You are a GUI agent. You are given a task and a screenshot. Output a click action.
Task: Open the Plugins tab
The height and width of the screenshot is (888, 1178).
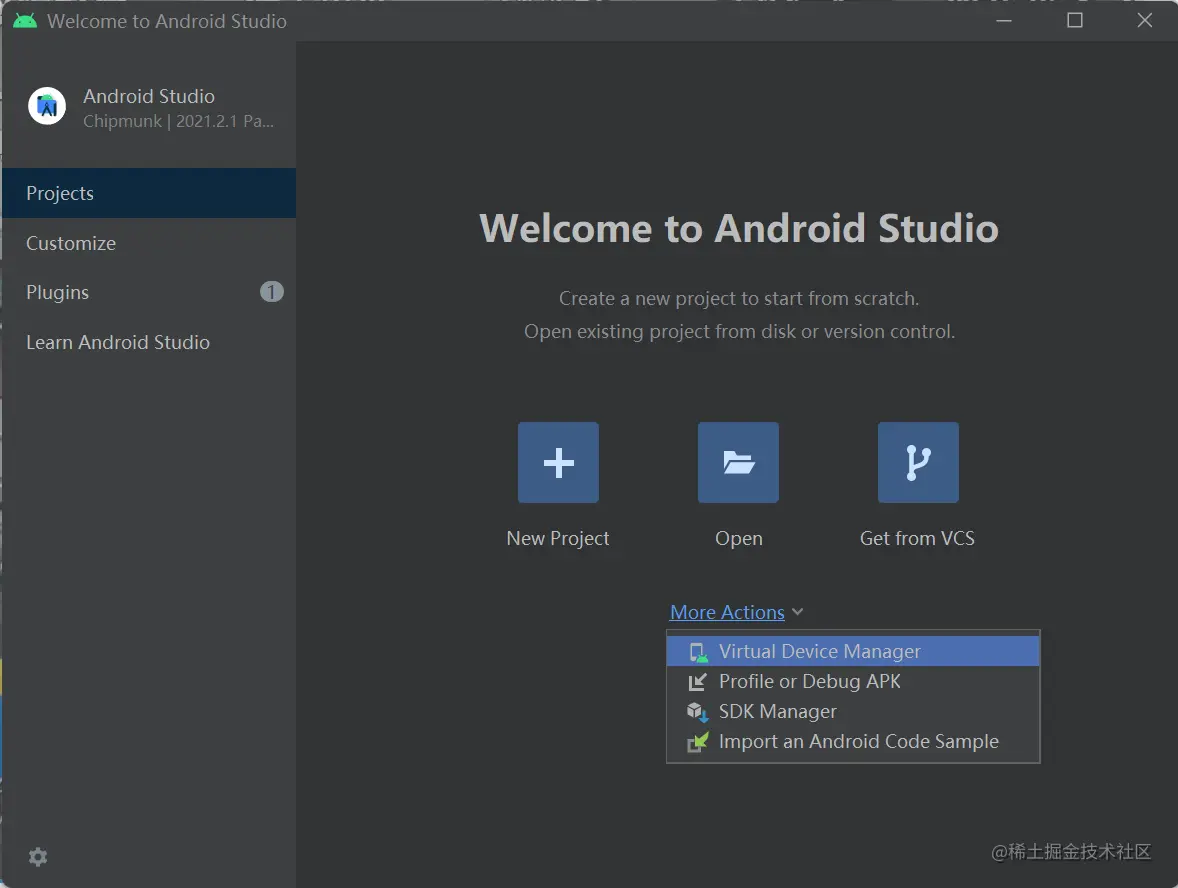tap(149, 292)
